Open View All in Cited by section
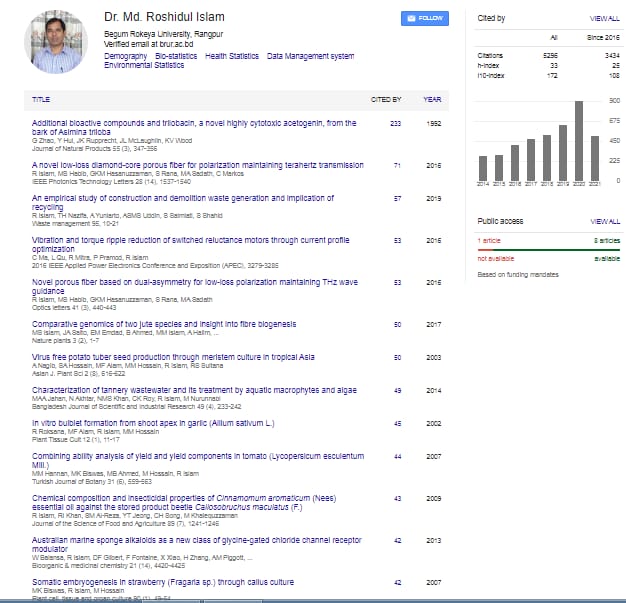Viewport: 626px width, 603px height. click(x=606, y=18)
